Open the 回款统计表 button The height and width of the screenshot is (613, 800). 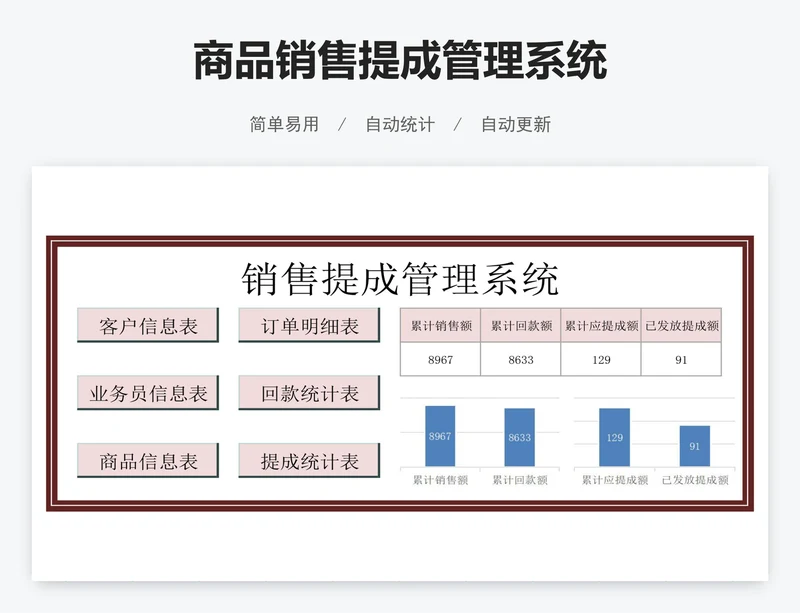click(x=309, y=393)
